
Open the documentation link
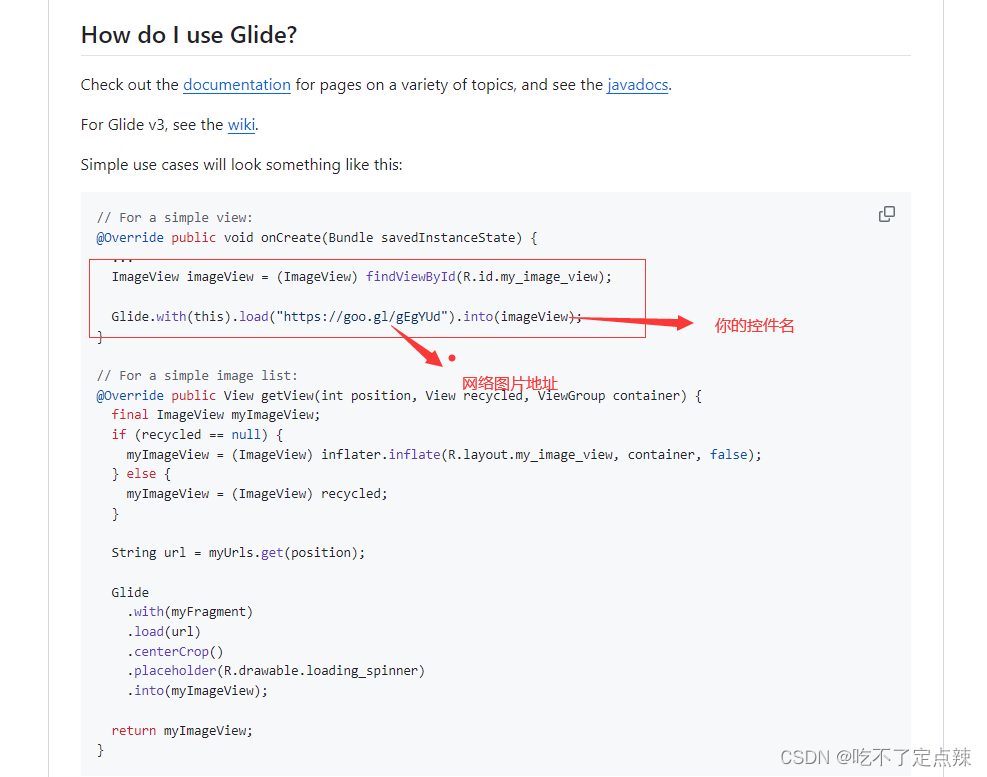pyautogui.click(x=237, y=85)
